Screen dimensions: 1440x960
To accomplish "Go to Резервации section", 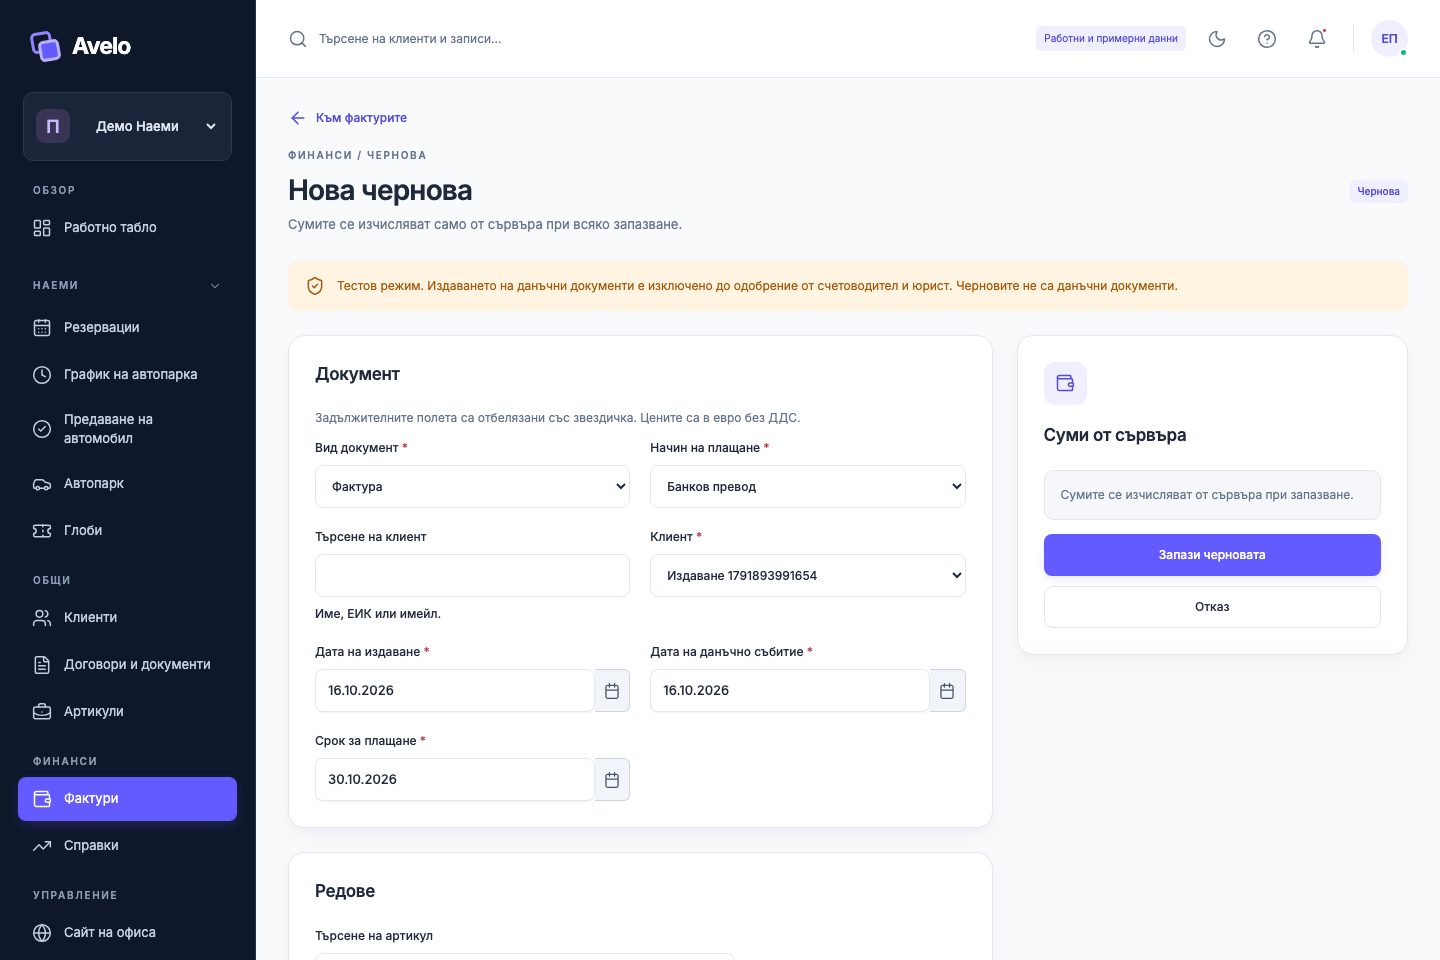I will [x=127, y=328].
